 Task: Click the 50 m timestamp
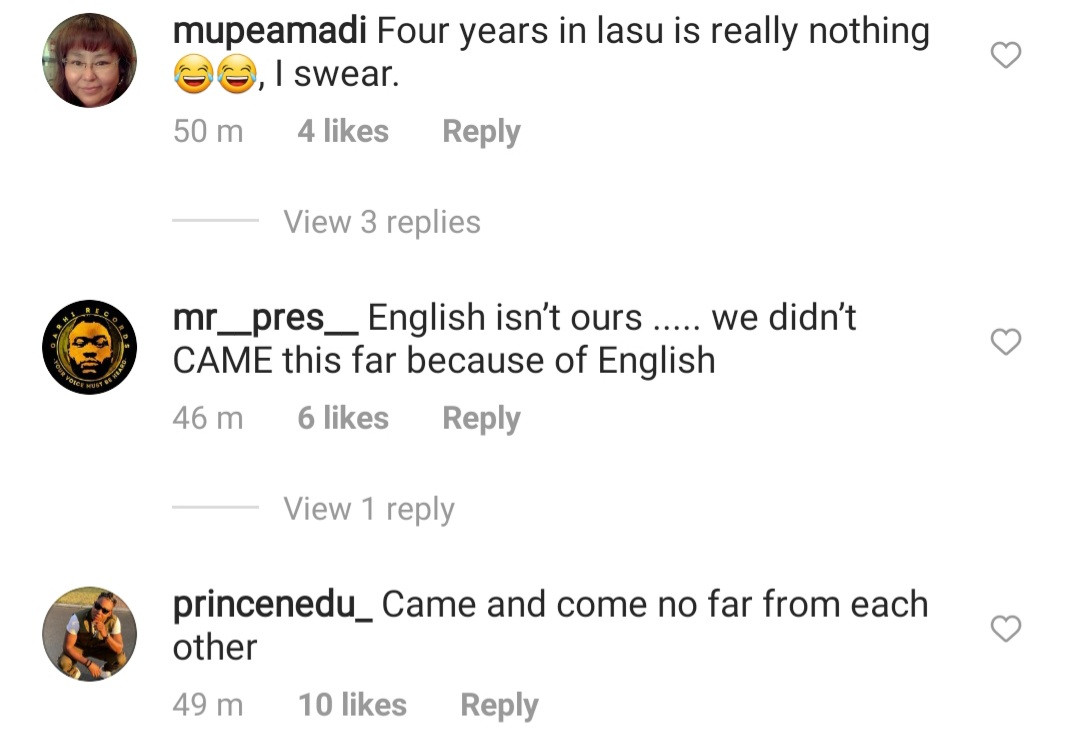coord(208,131)
